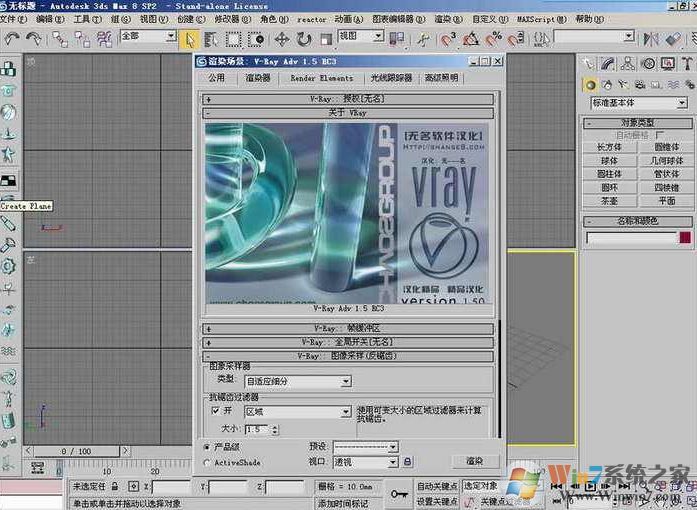The image size is (697, 510).
Task: Toggle the 自动栅格 checkbox
Action: 659,134
